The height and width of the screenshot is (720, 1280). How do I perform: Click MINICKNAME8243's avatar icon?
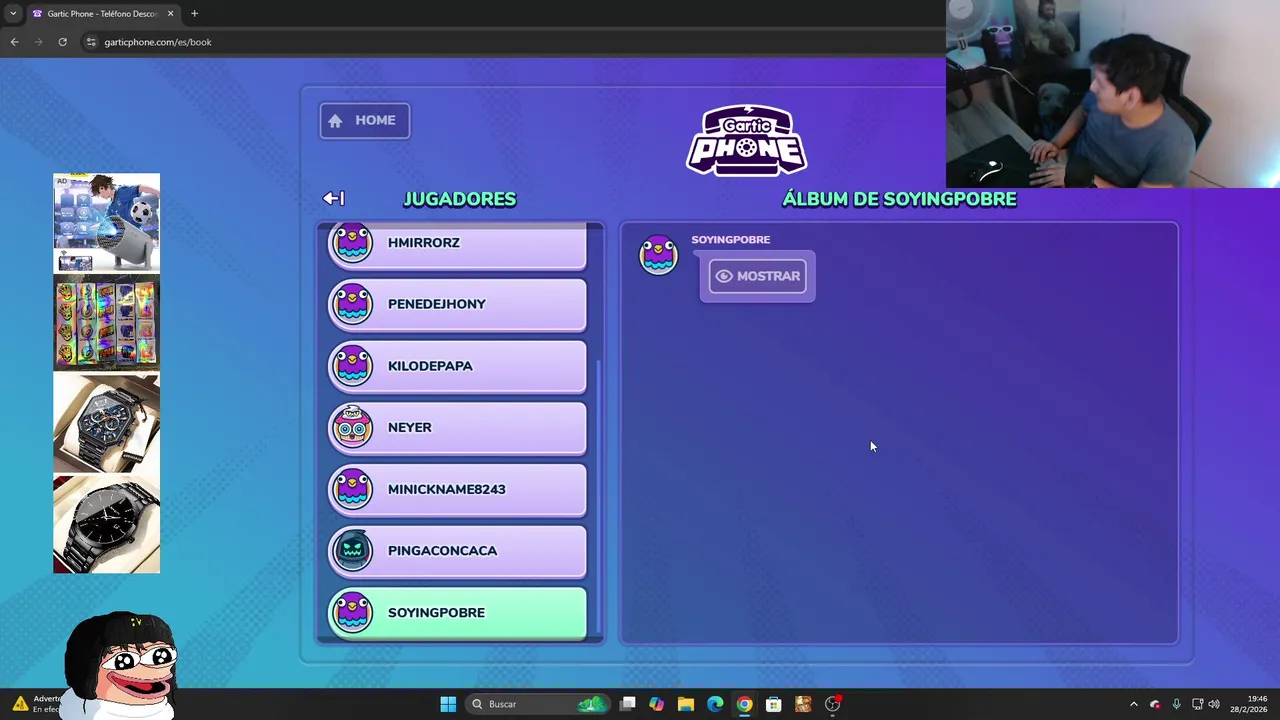click(352, 489)
